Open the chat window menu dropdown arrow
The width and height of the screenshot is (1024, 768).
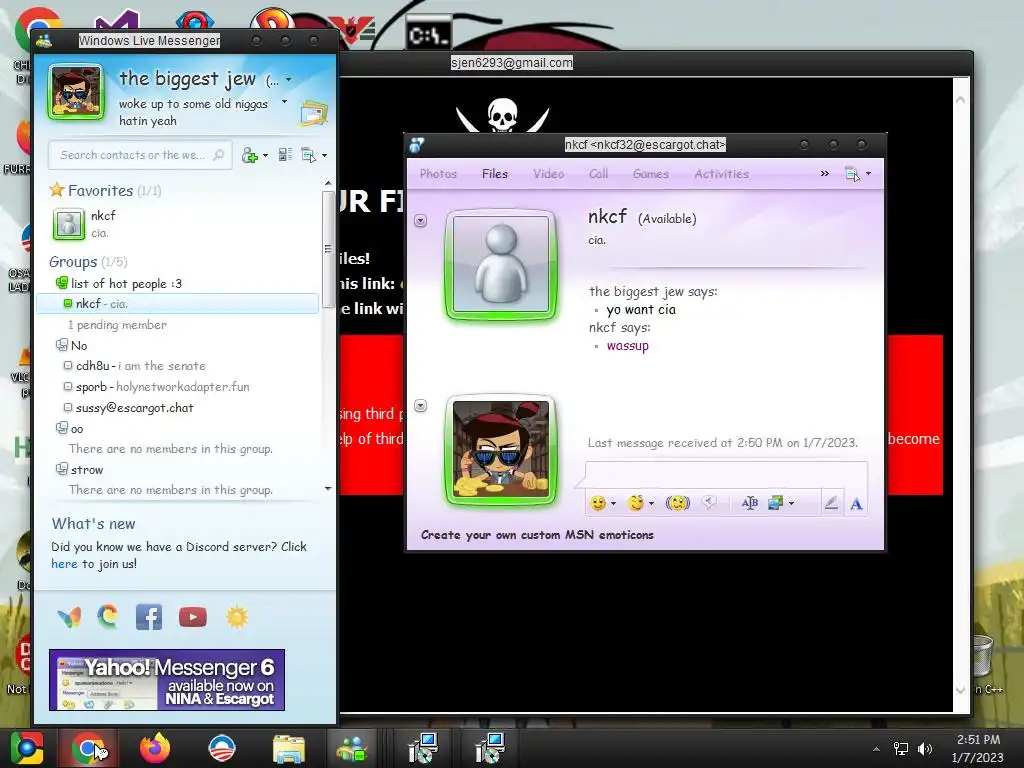click(x=868, y=174)
